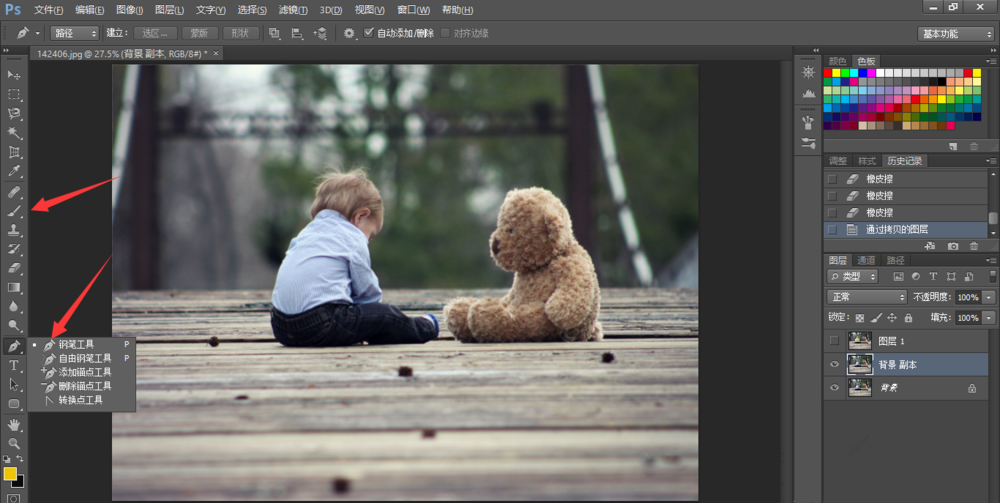Select the Clone Stamp tool
The height and width of the screenshot is (503, 1000).
[14, 229]
